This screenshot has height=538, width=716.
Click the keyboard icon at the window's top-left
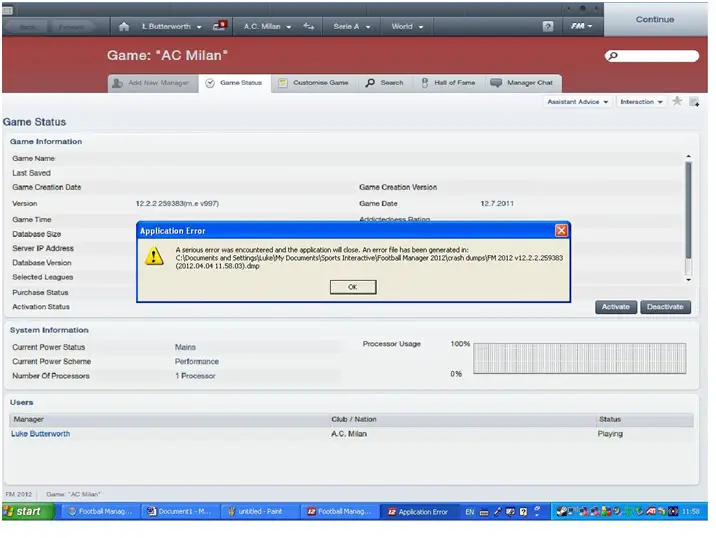click(x=7, y=10)
